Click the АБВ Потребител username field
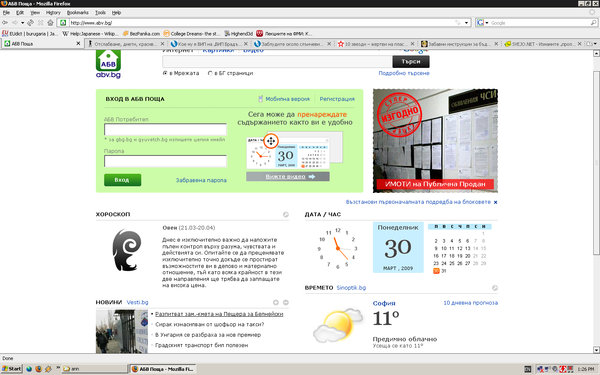The image size is (600, 375). tap(165, 130)
